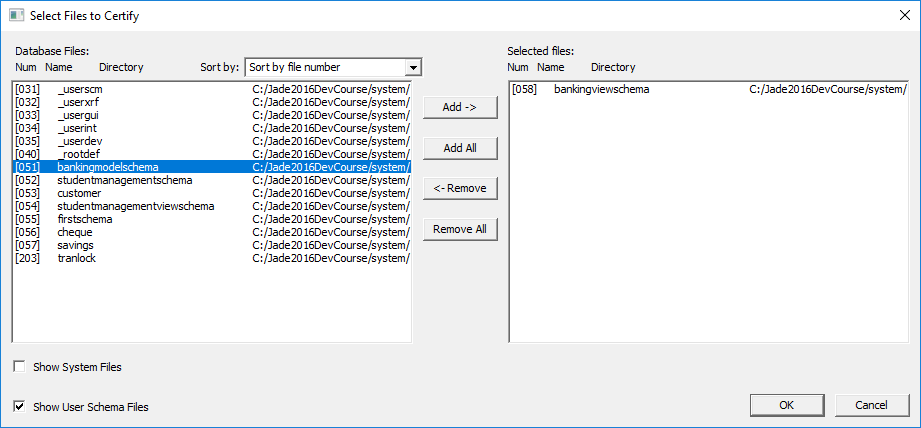Choose studentmanagementschema from database files

coord(124,180)
